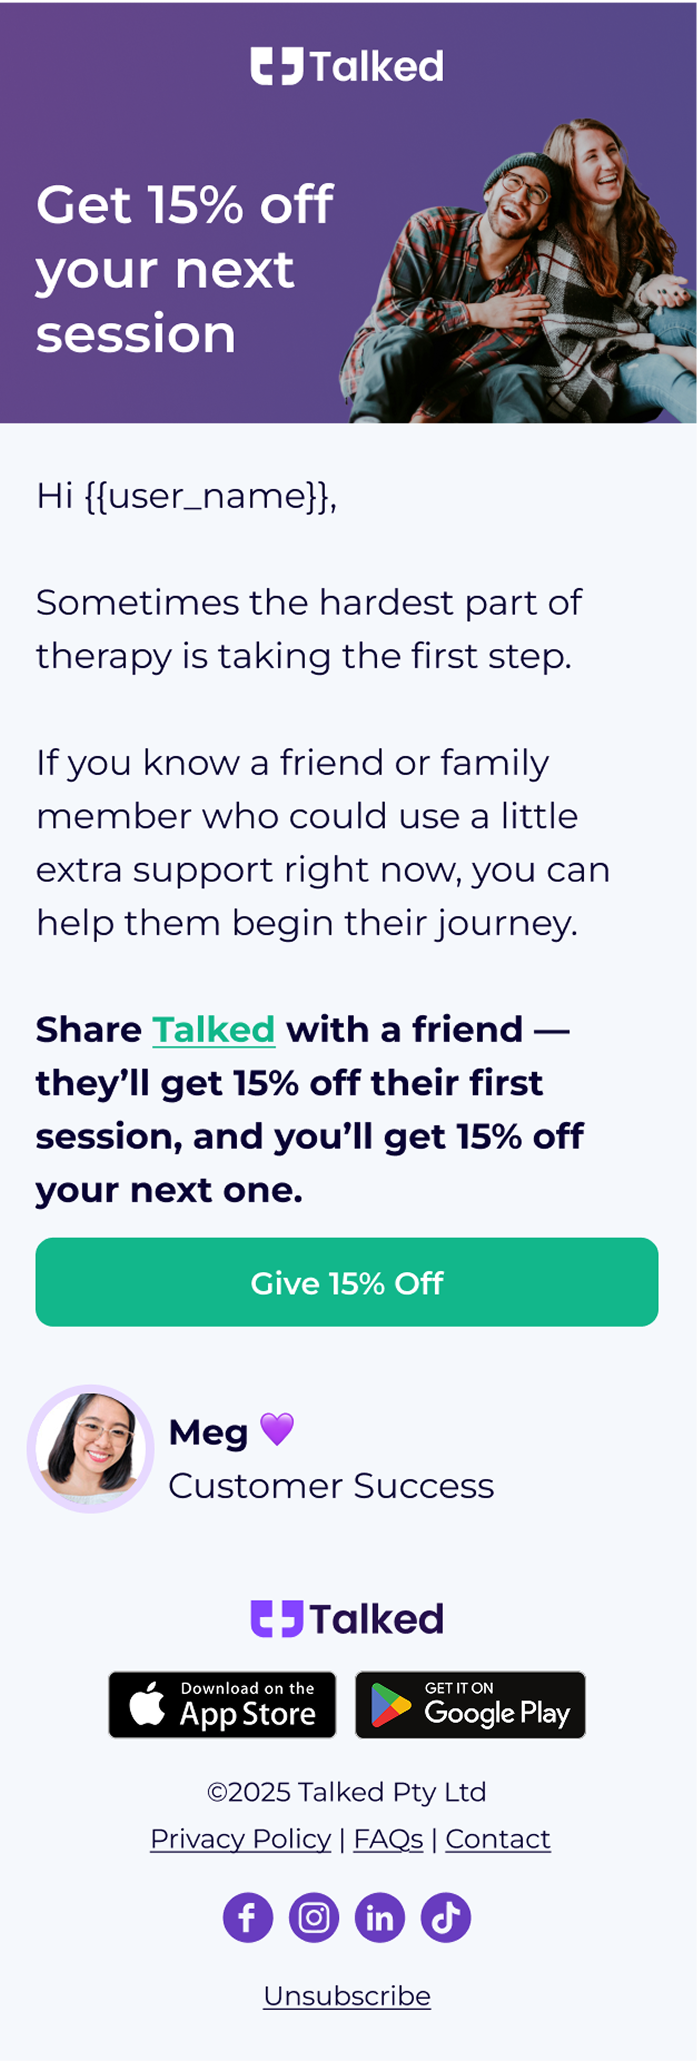Visit the LinkedIn social icon
Viewport: 697px width, 2061px height.
[x=380, y=1917]
